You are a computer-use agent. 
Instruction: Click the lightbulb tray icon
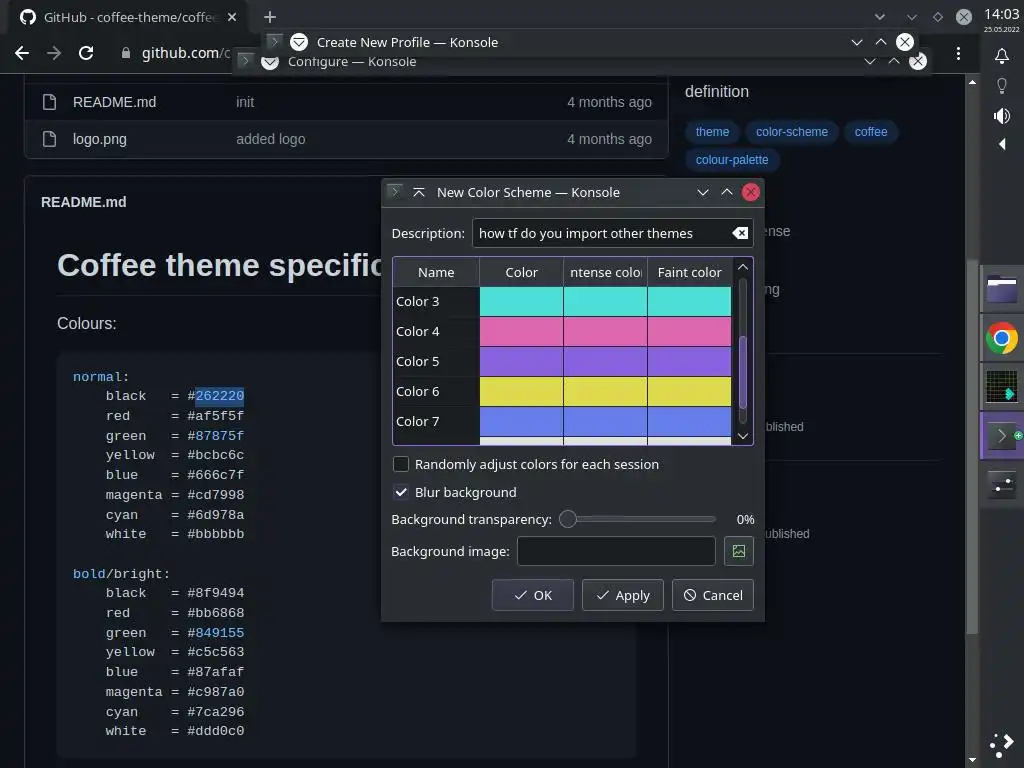click(1002, 86)
